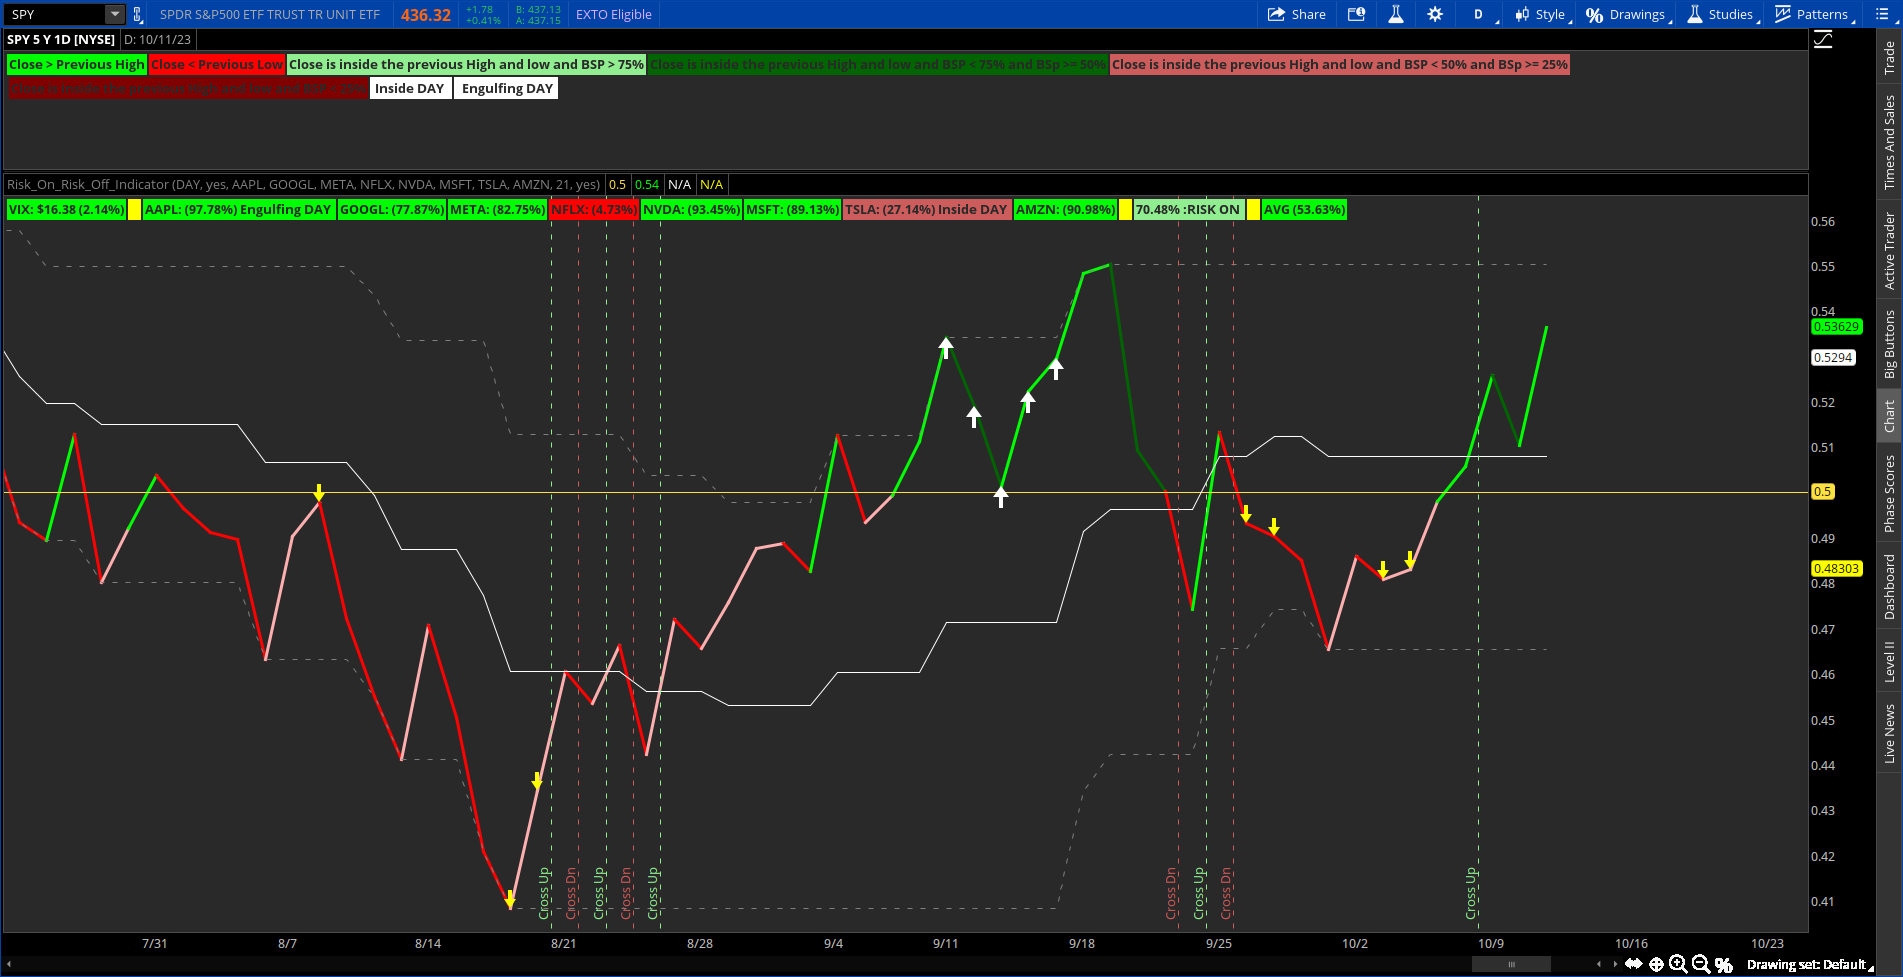Select the Patterns icon in the toolbar
This screenshot has width=1903, height=977.
point(1784,14)
